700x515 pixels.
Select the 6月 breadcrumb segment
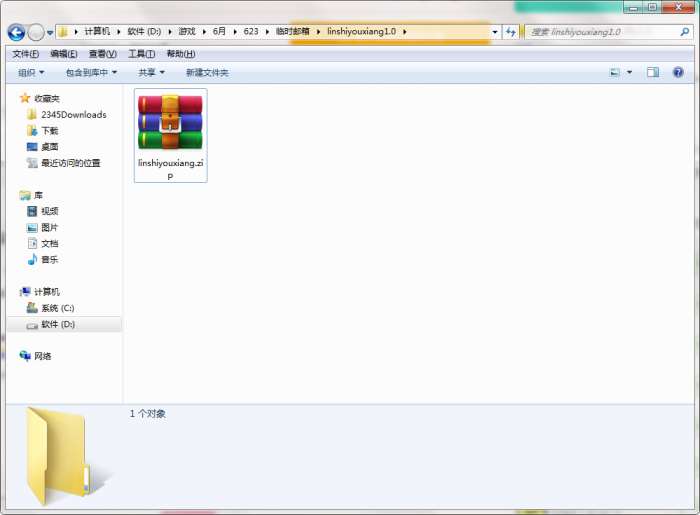pos(219,31)
